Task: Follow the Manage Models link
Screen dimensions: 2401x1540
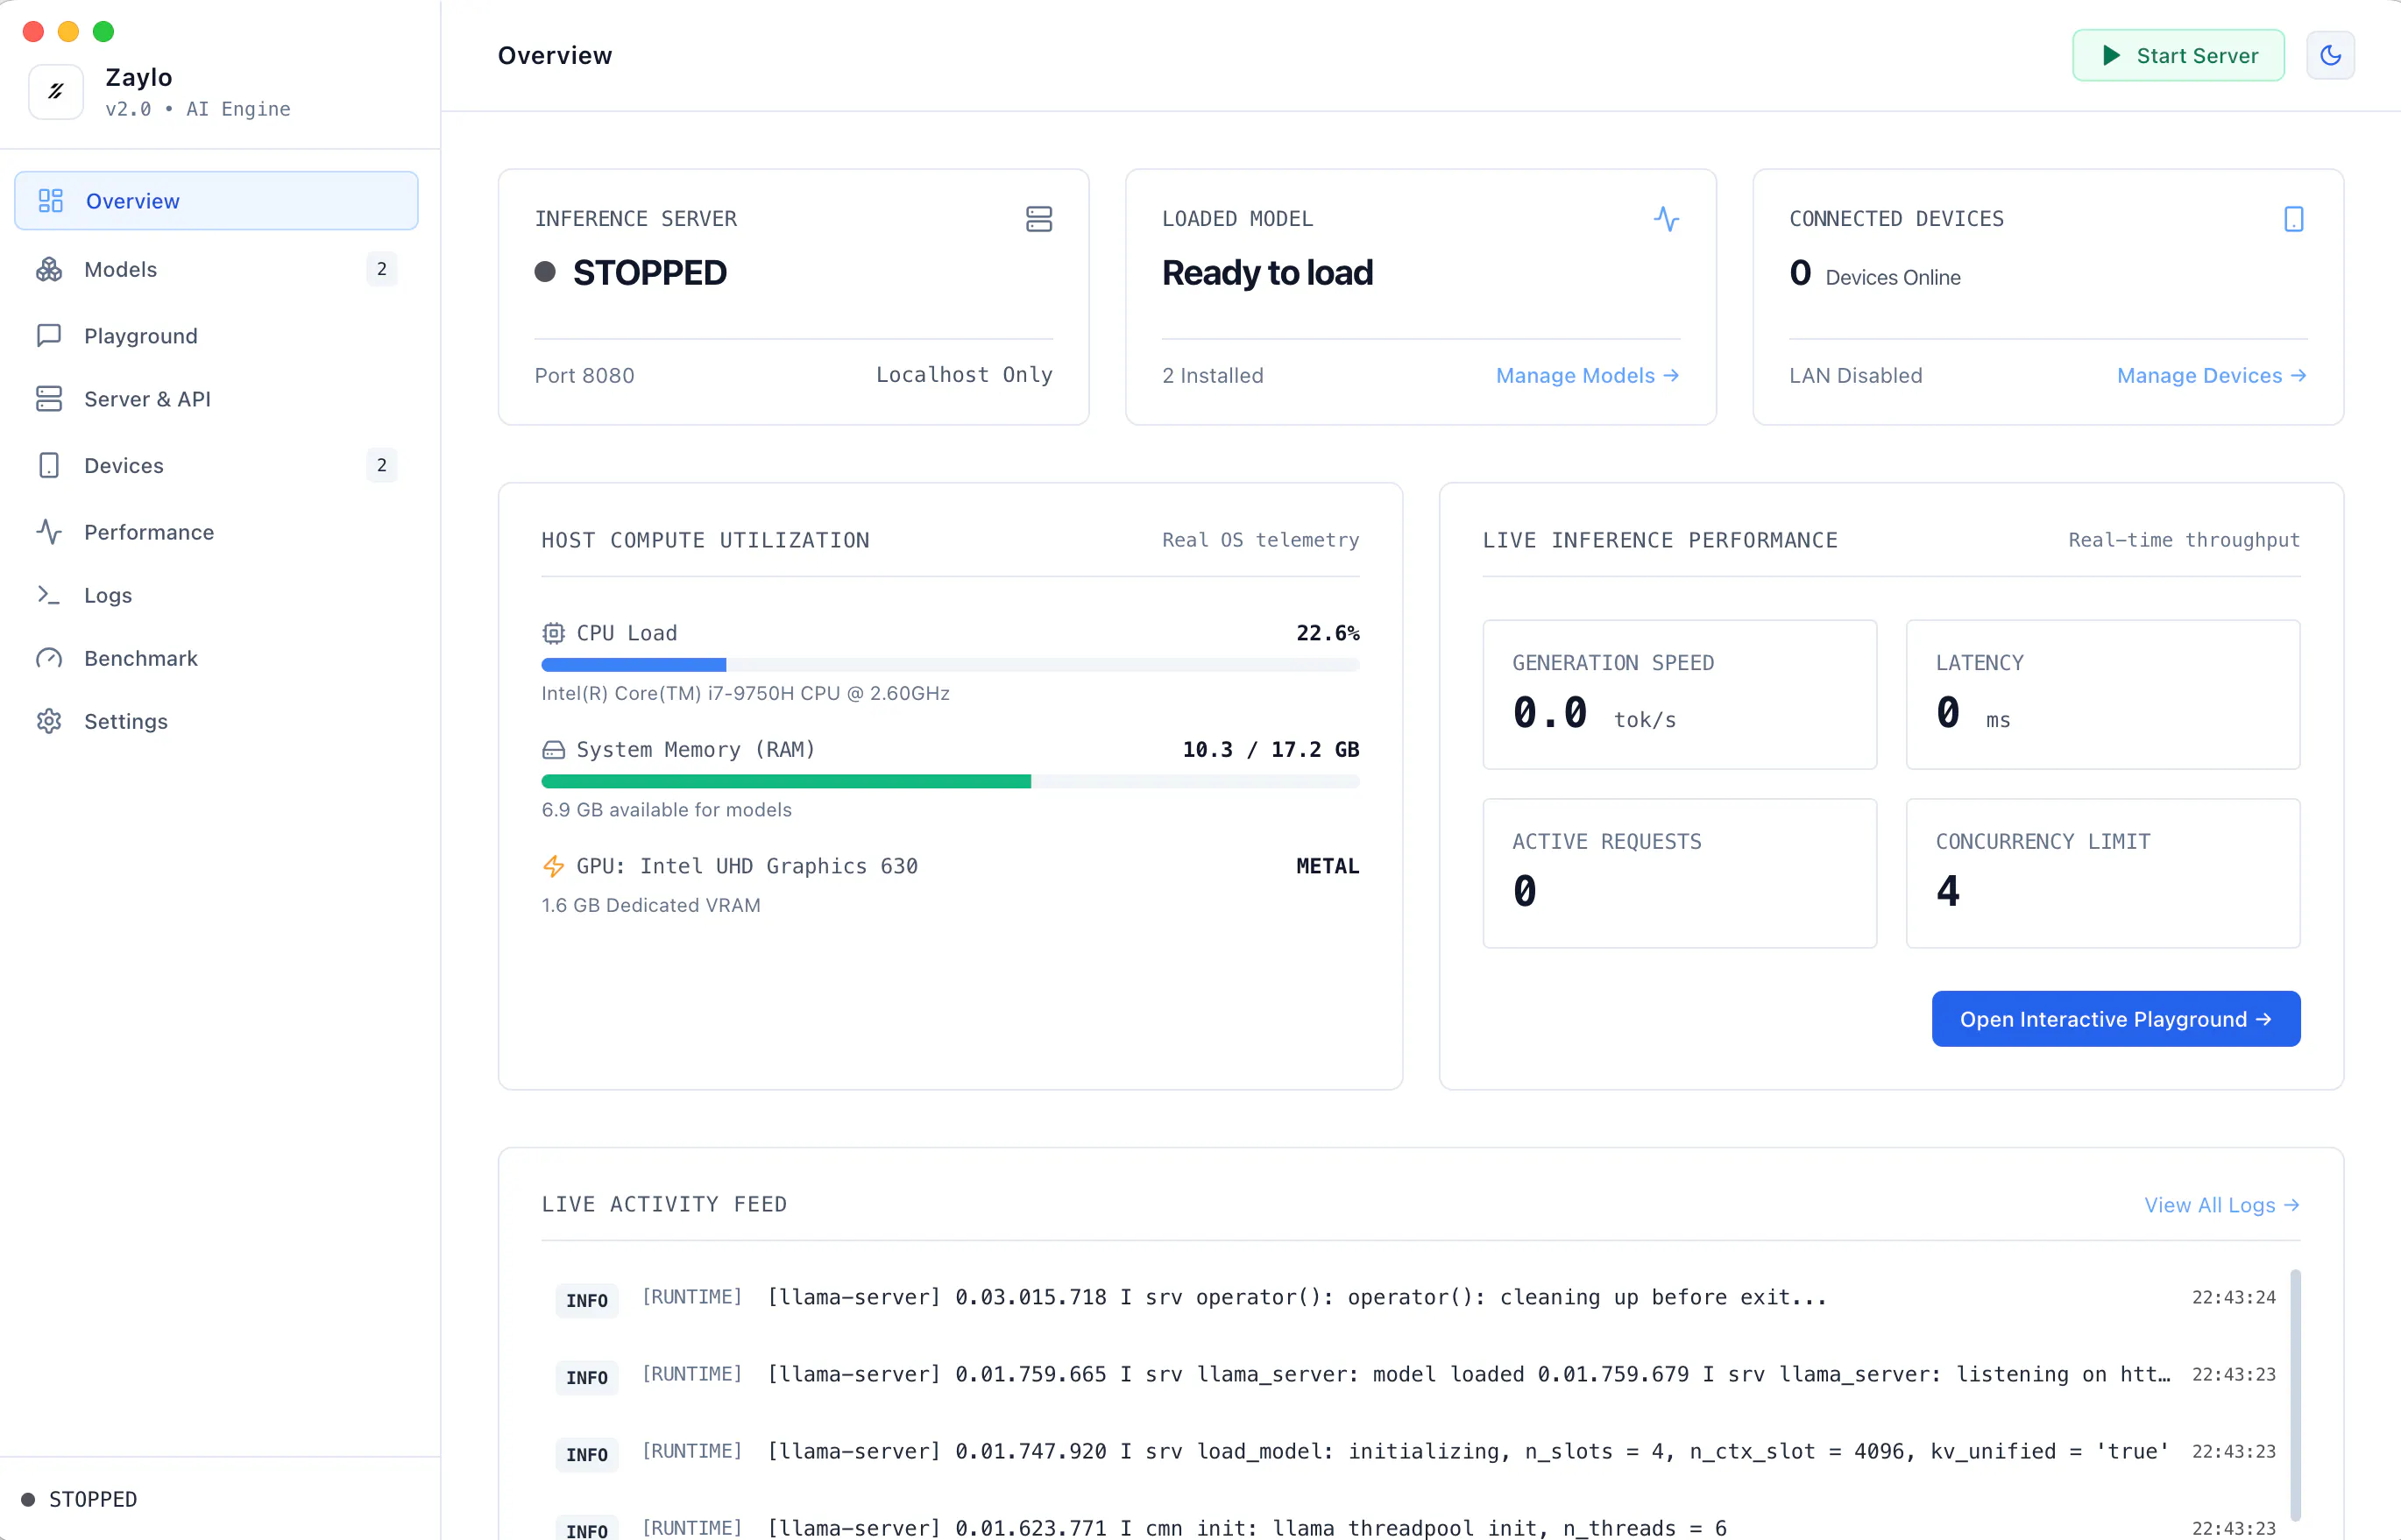Action: [x=1587, y=375]
